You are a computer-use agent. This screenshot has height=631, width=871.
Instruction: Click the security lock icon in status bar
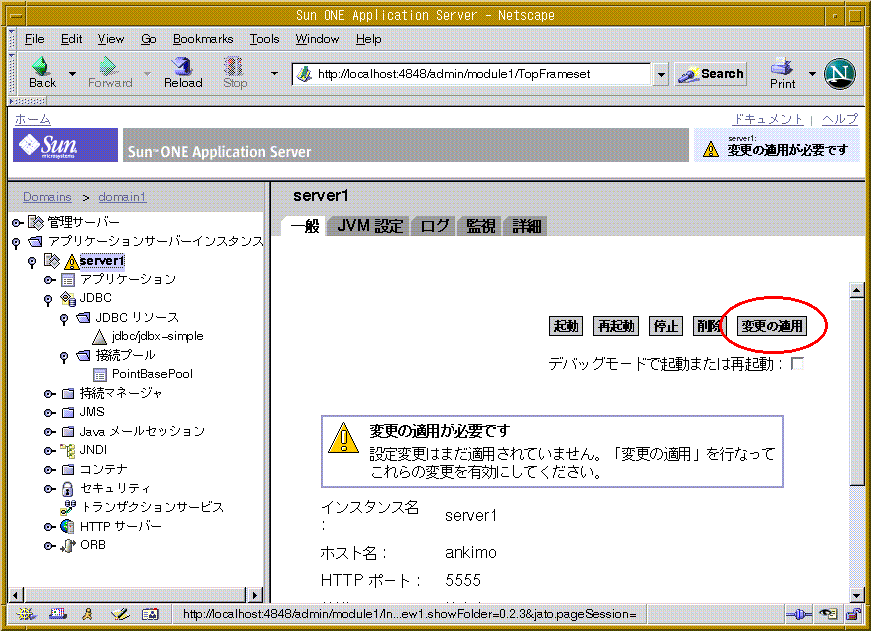point(853,614)
